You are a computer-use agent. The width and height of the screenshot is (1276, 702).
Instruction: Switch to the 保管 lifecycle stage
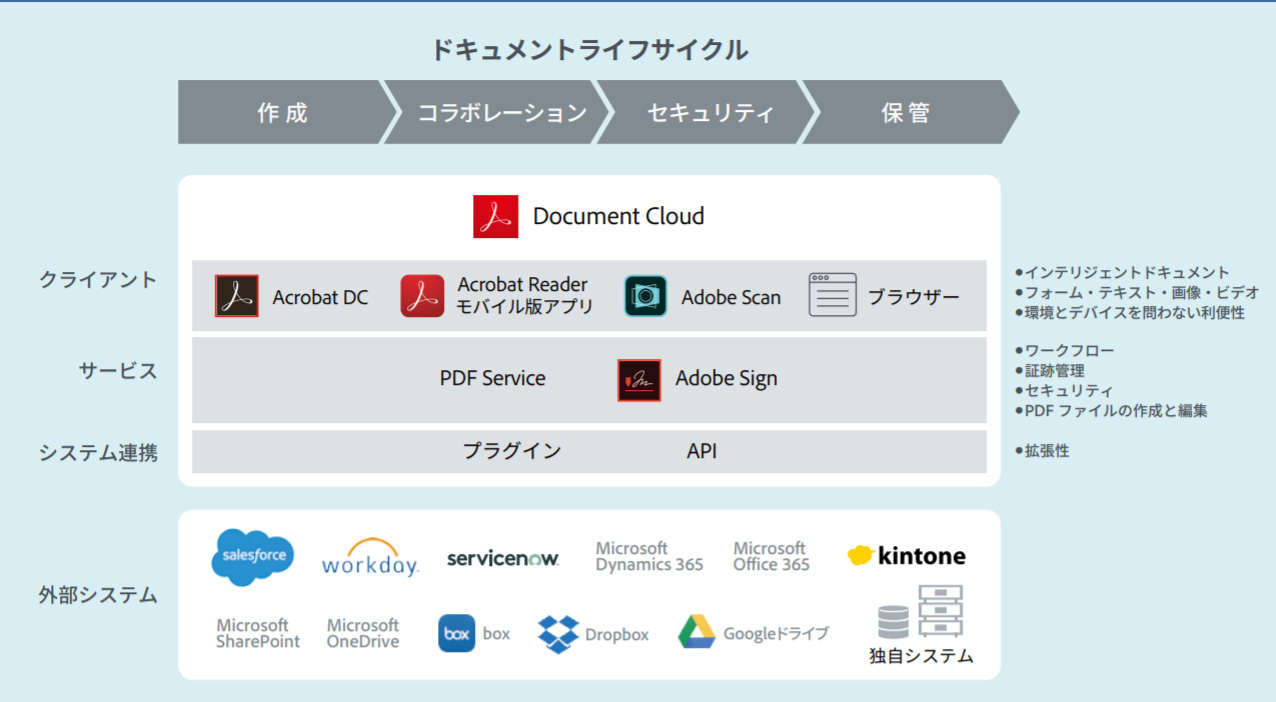pos(911,112)
